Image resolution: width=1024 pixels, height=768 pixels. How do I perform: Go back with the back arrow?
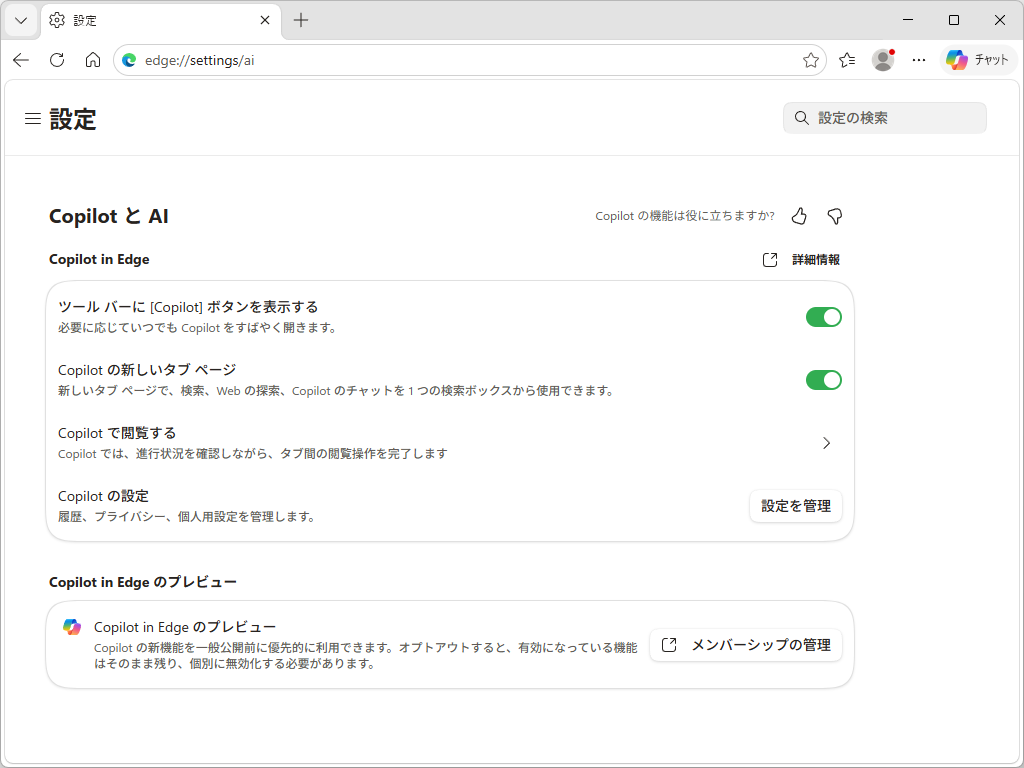tap(21, 60)
